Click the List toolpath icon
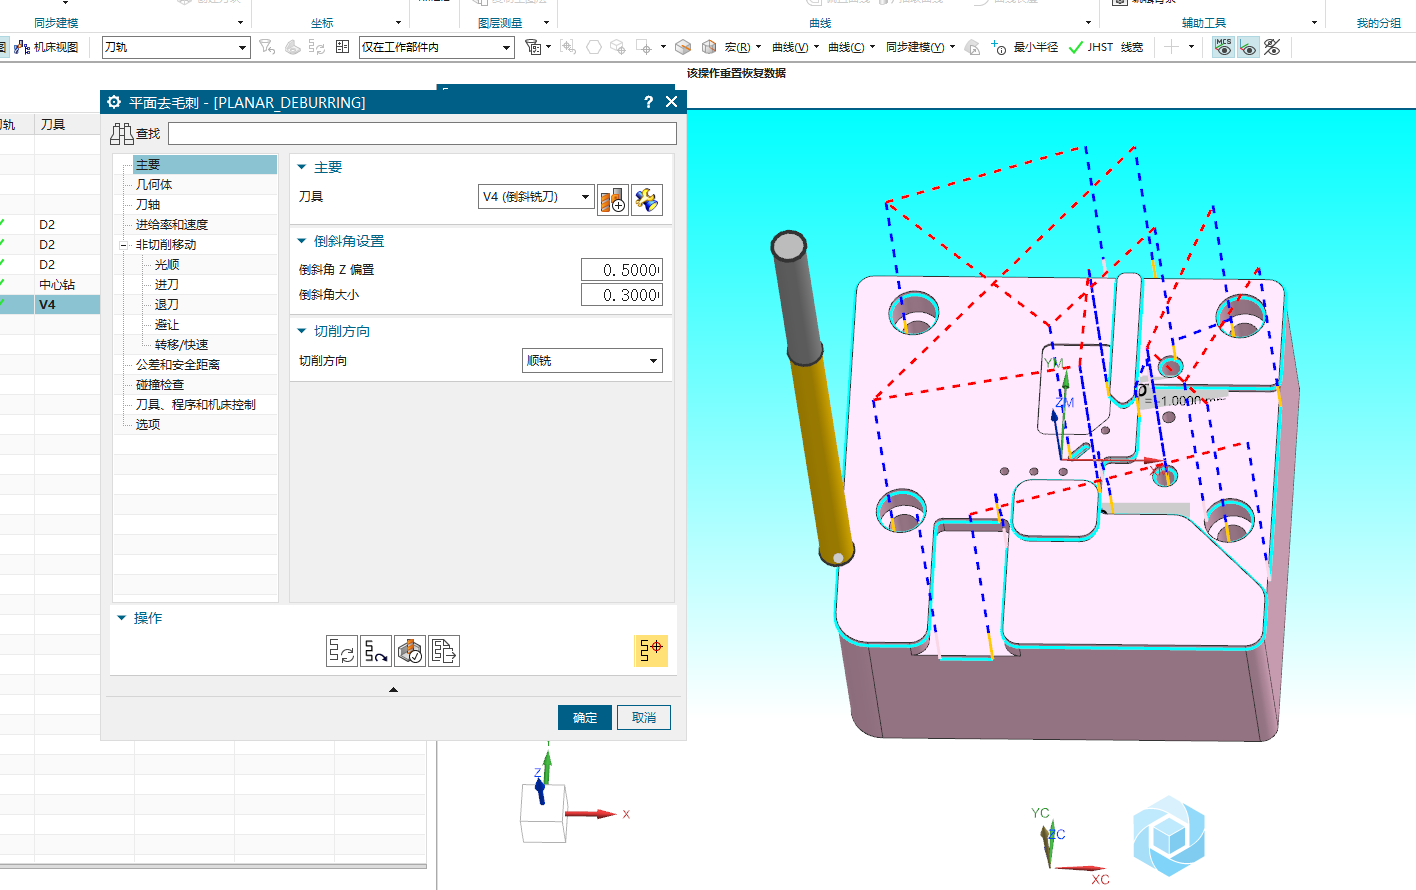Screen dimensions: 1416x890 point(444,651)
